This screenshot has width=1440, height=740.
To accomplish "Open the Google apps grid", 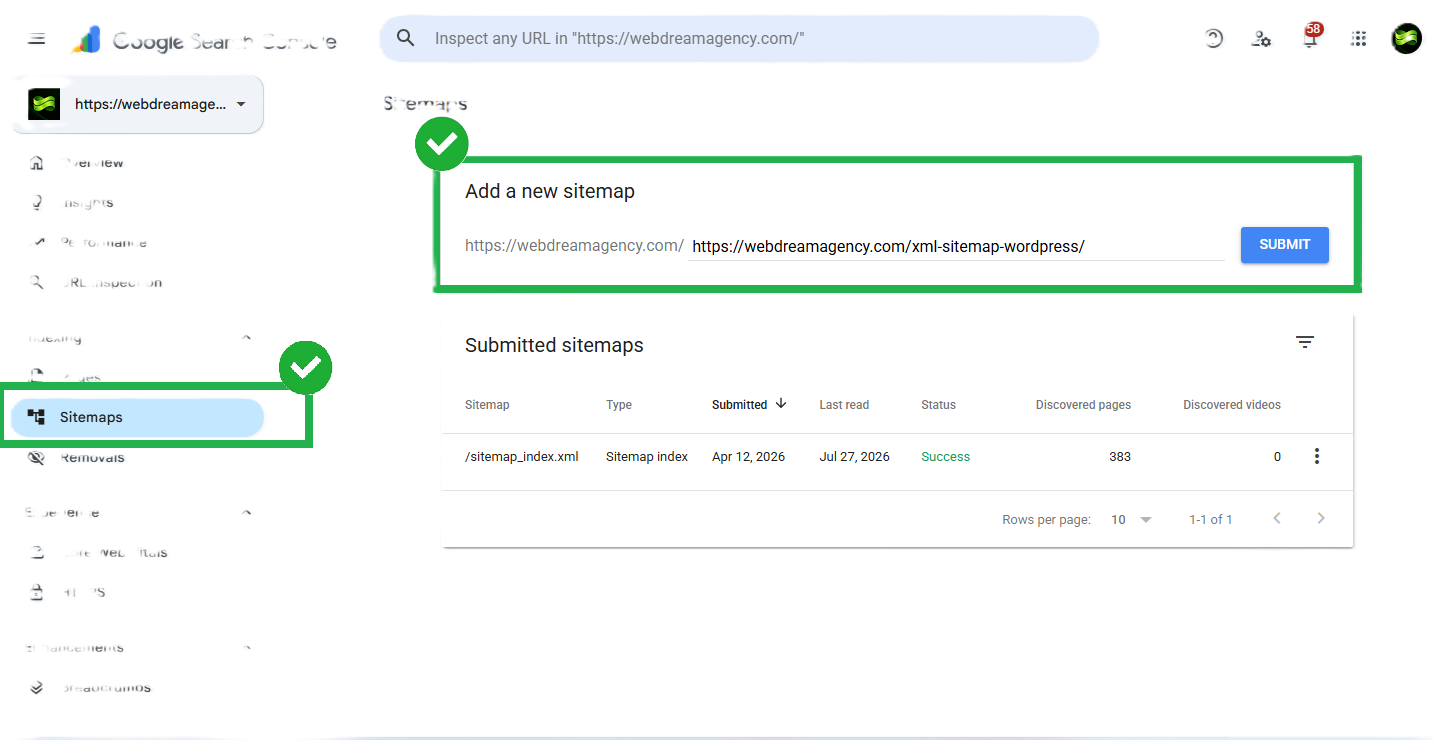I will (x=1358, y=39).
